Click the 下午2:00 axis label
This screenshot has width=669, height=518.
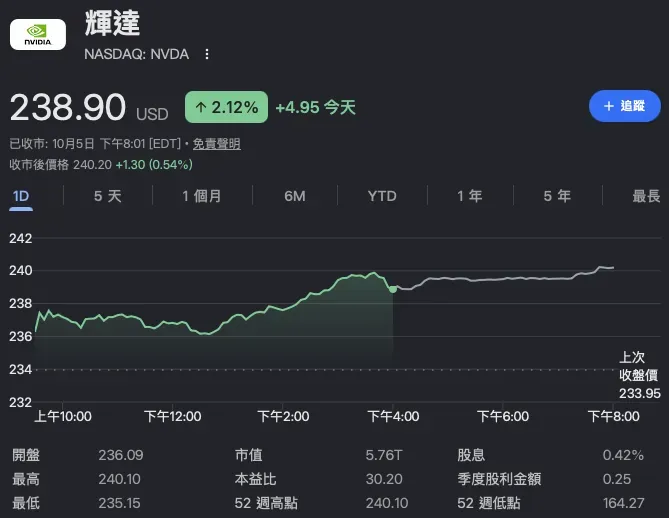tap(283, 416)
